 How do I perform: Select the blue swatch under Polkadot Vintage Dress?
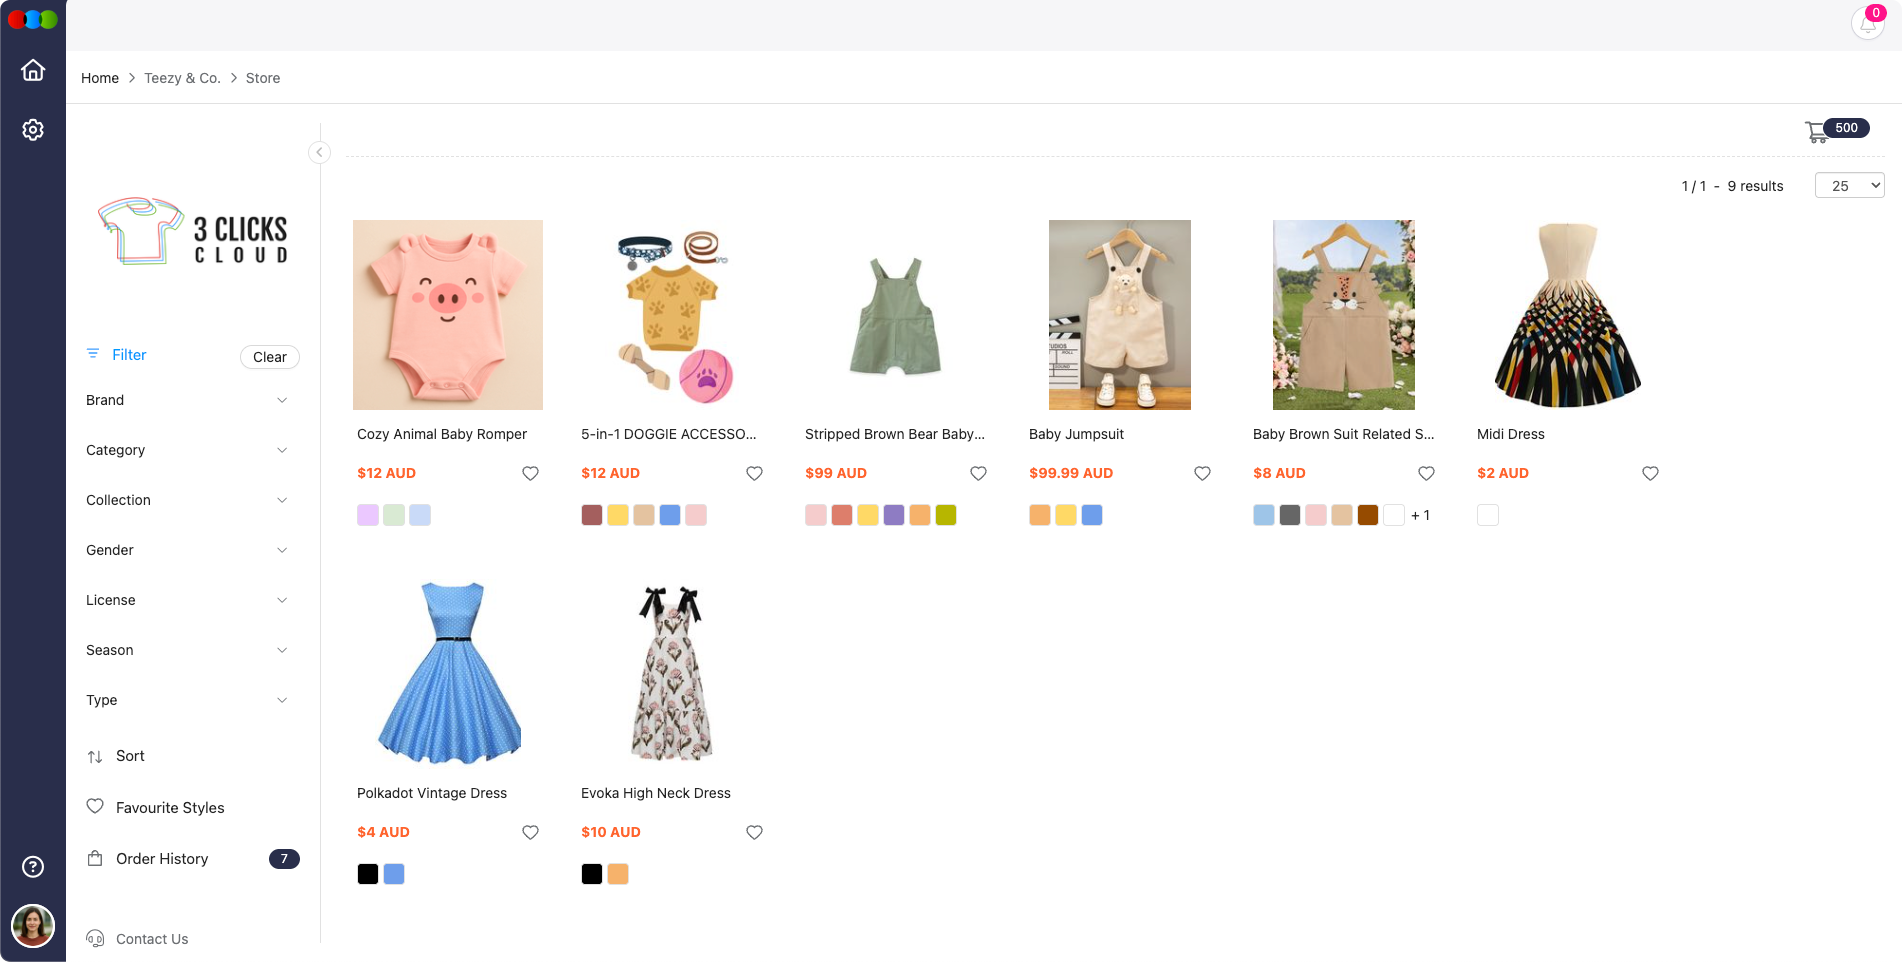tap(394, 873)
